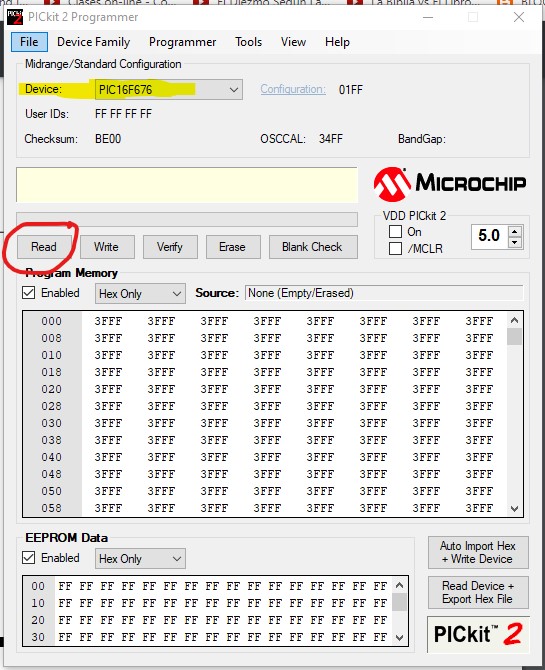Click Program Memory scrollbar down arrow

(515, 508)
